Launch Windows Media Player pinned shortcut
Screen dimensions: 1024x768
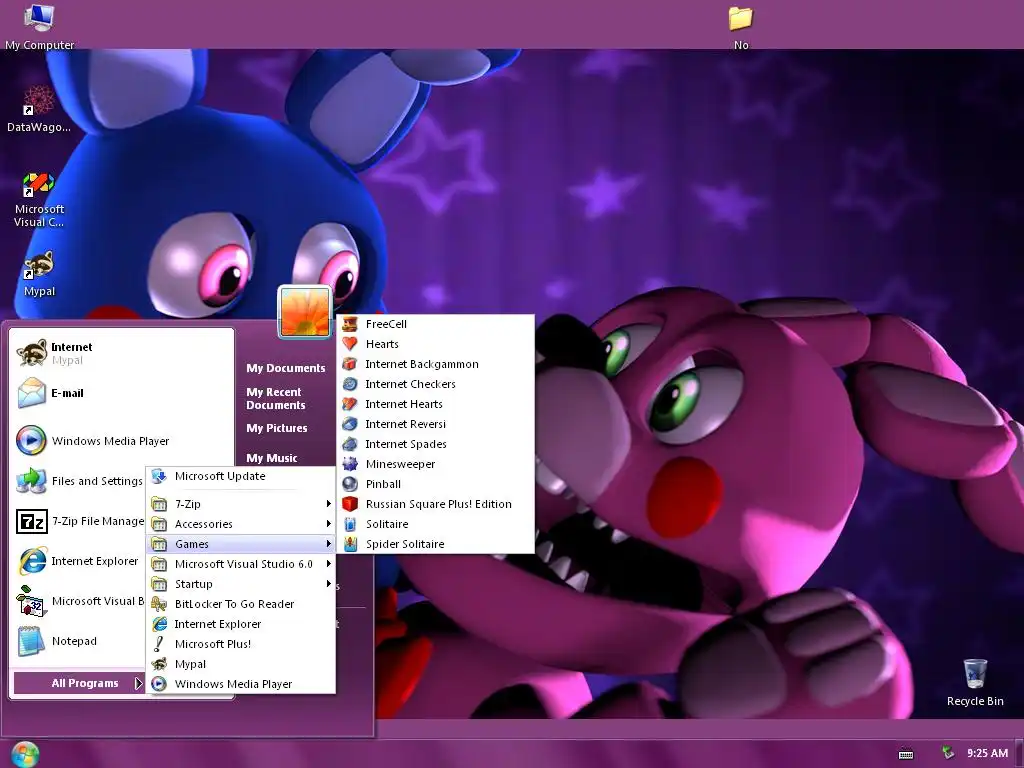click(x=121, y=441)
